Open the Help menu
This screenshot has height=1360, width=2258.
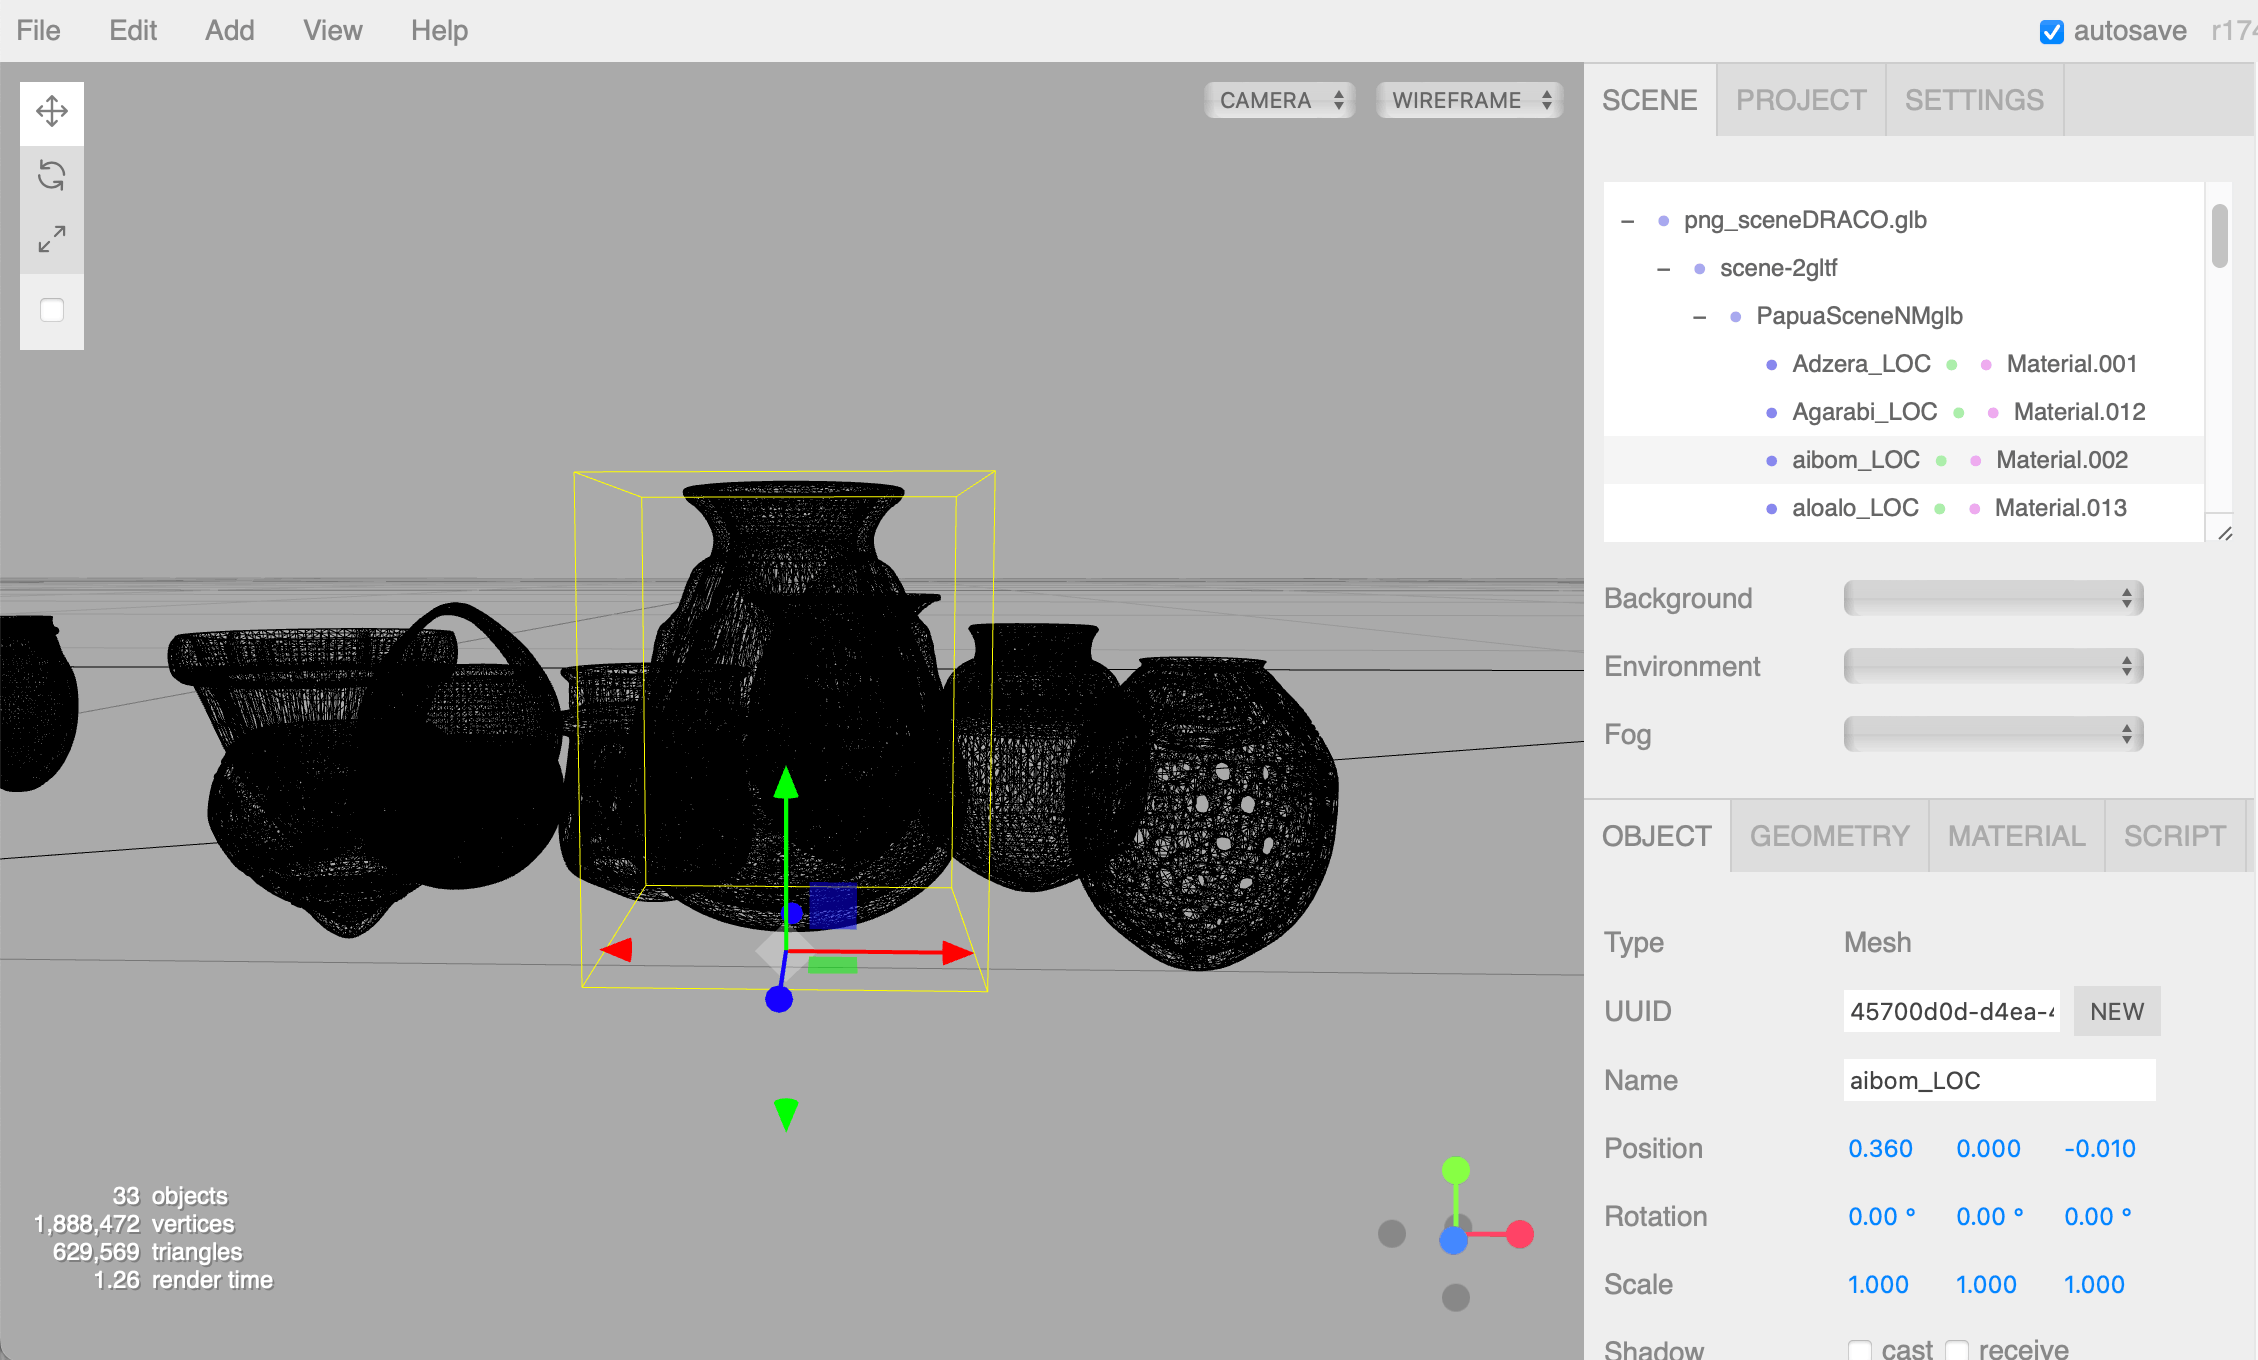pyautogui.click(x=439, y=31)
